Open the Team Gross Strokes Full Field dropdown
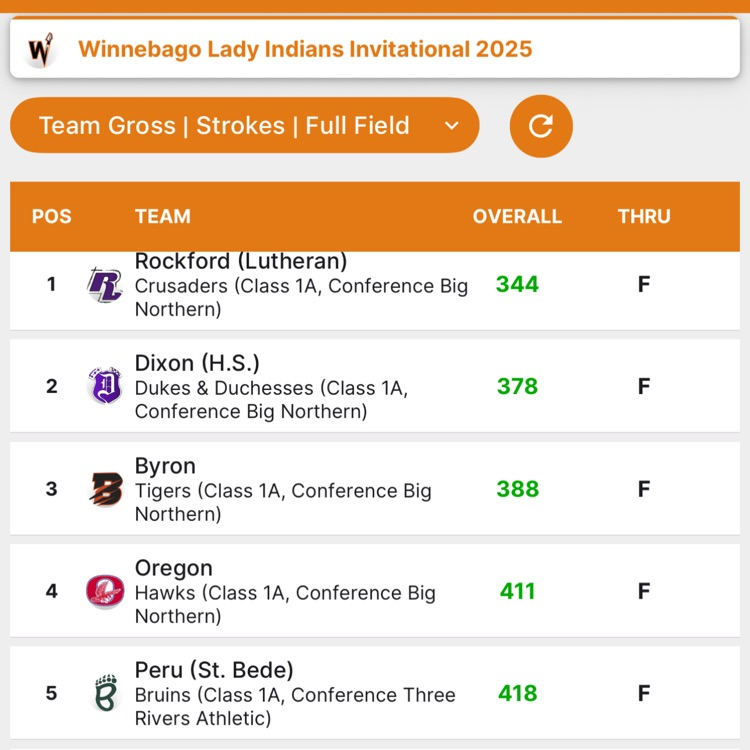 [244, 126]
